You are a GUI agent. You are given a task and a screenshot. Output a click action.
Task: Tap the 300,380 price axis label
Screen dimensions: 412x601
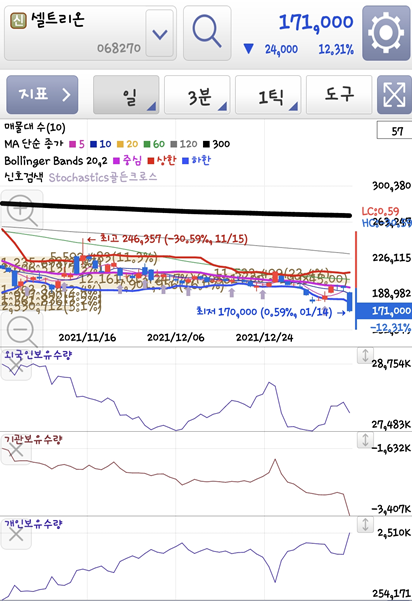click(392, 186)
